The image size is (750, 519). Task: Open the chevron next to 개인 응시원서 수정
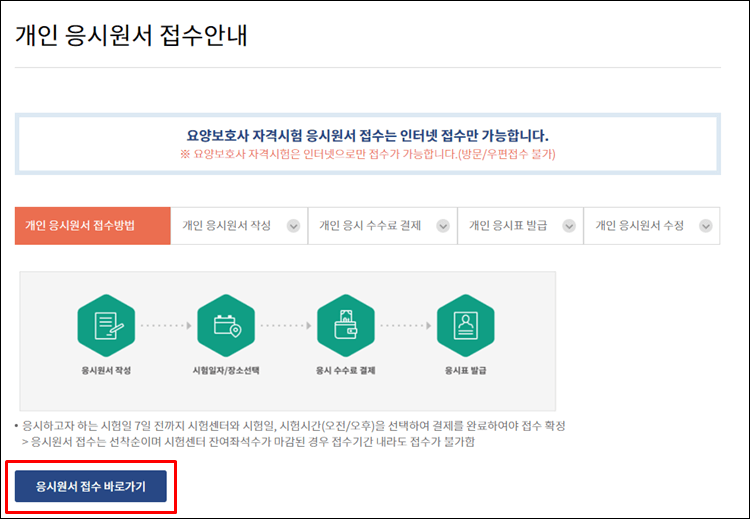(x=704, y=226)
